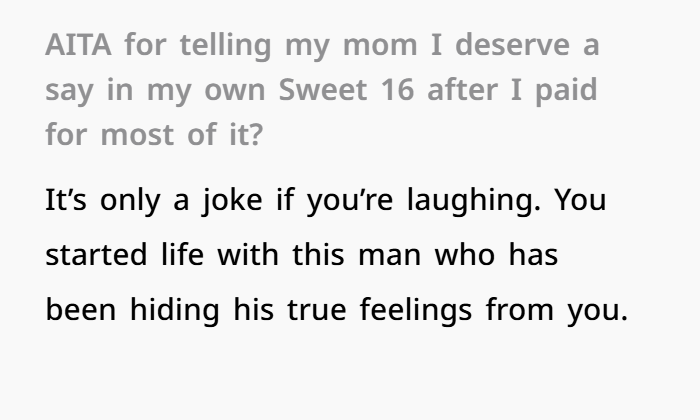Open the AITA Sweet 16 post title
Image resolution: width=700 pixels, height=420 pixels.
pyautogui.click(x=322, y=90)
